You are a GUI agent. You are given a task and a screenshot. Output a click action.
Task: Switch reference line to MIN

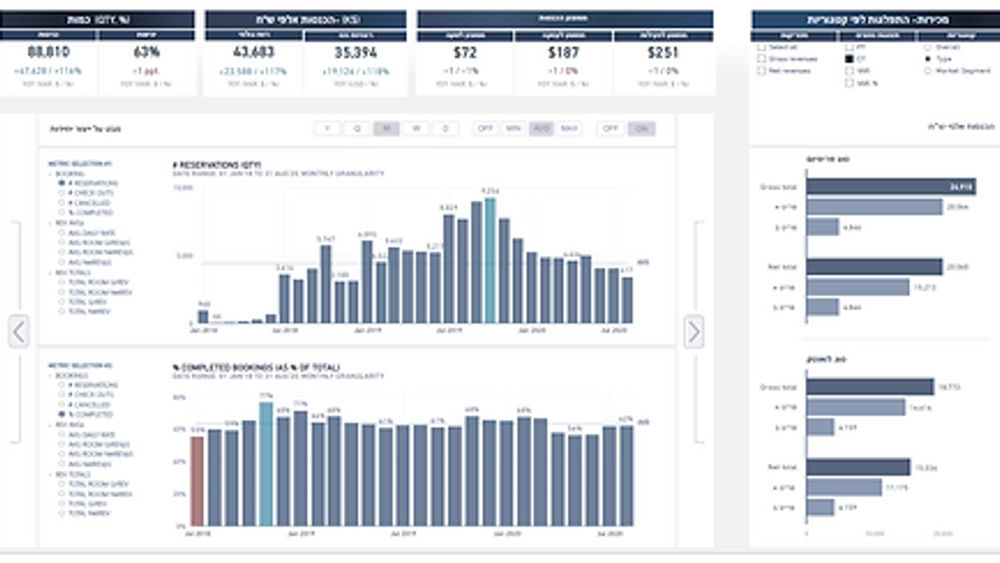pyautogui.click(x=513, y=129)
